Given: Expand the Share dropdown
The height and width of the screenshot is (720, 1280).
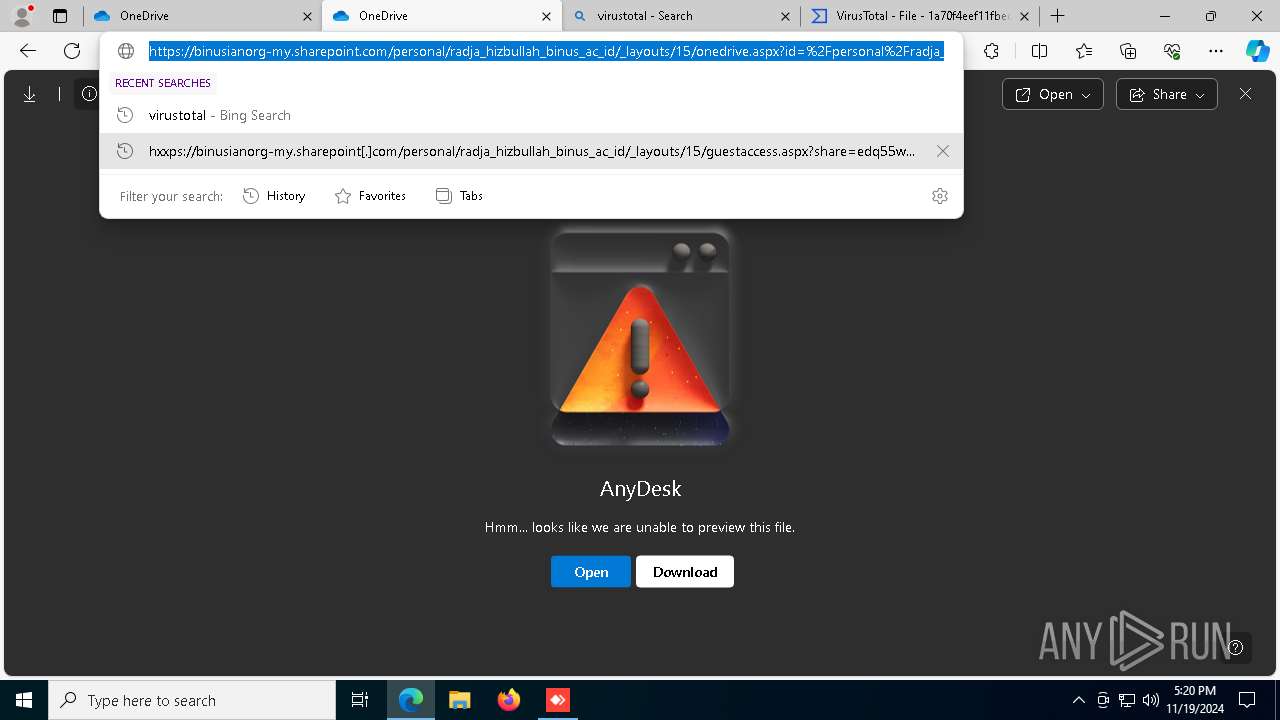Looking at the screenshot, I should (x=1167, y=94).
